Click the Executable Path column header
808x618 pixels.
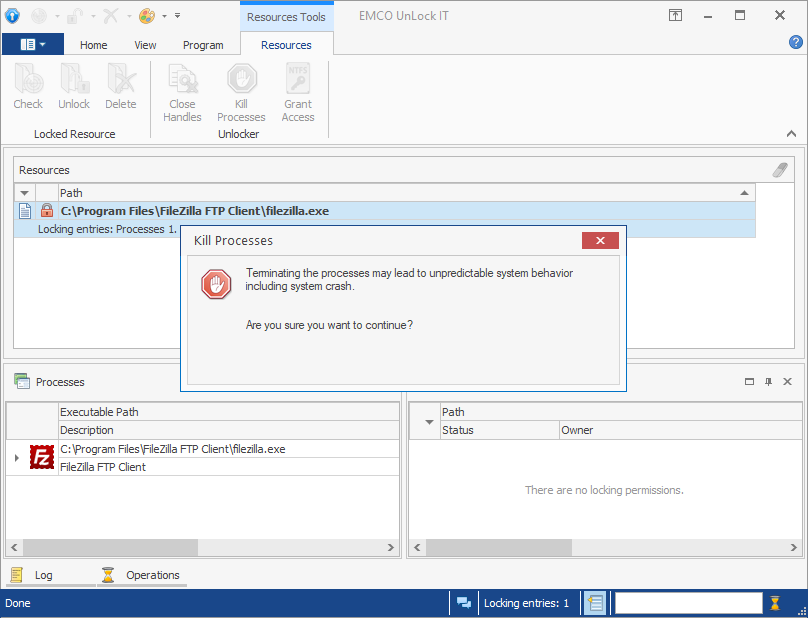click(x=228, y=412)
